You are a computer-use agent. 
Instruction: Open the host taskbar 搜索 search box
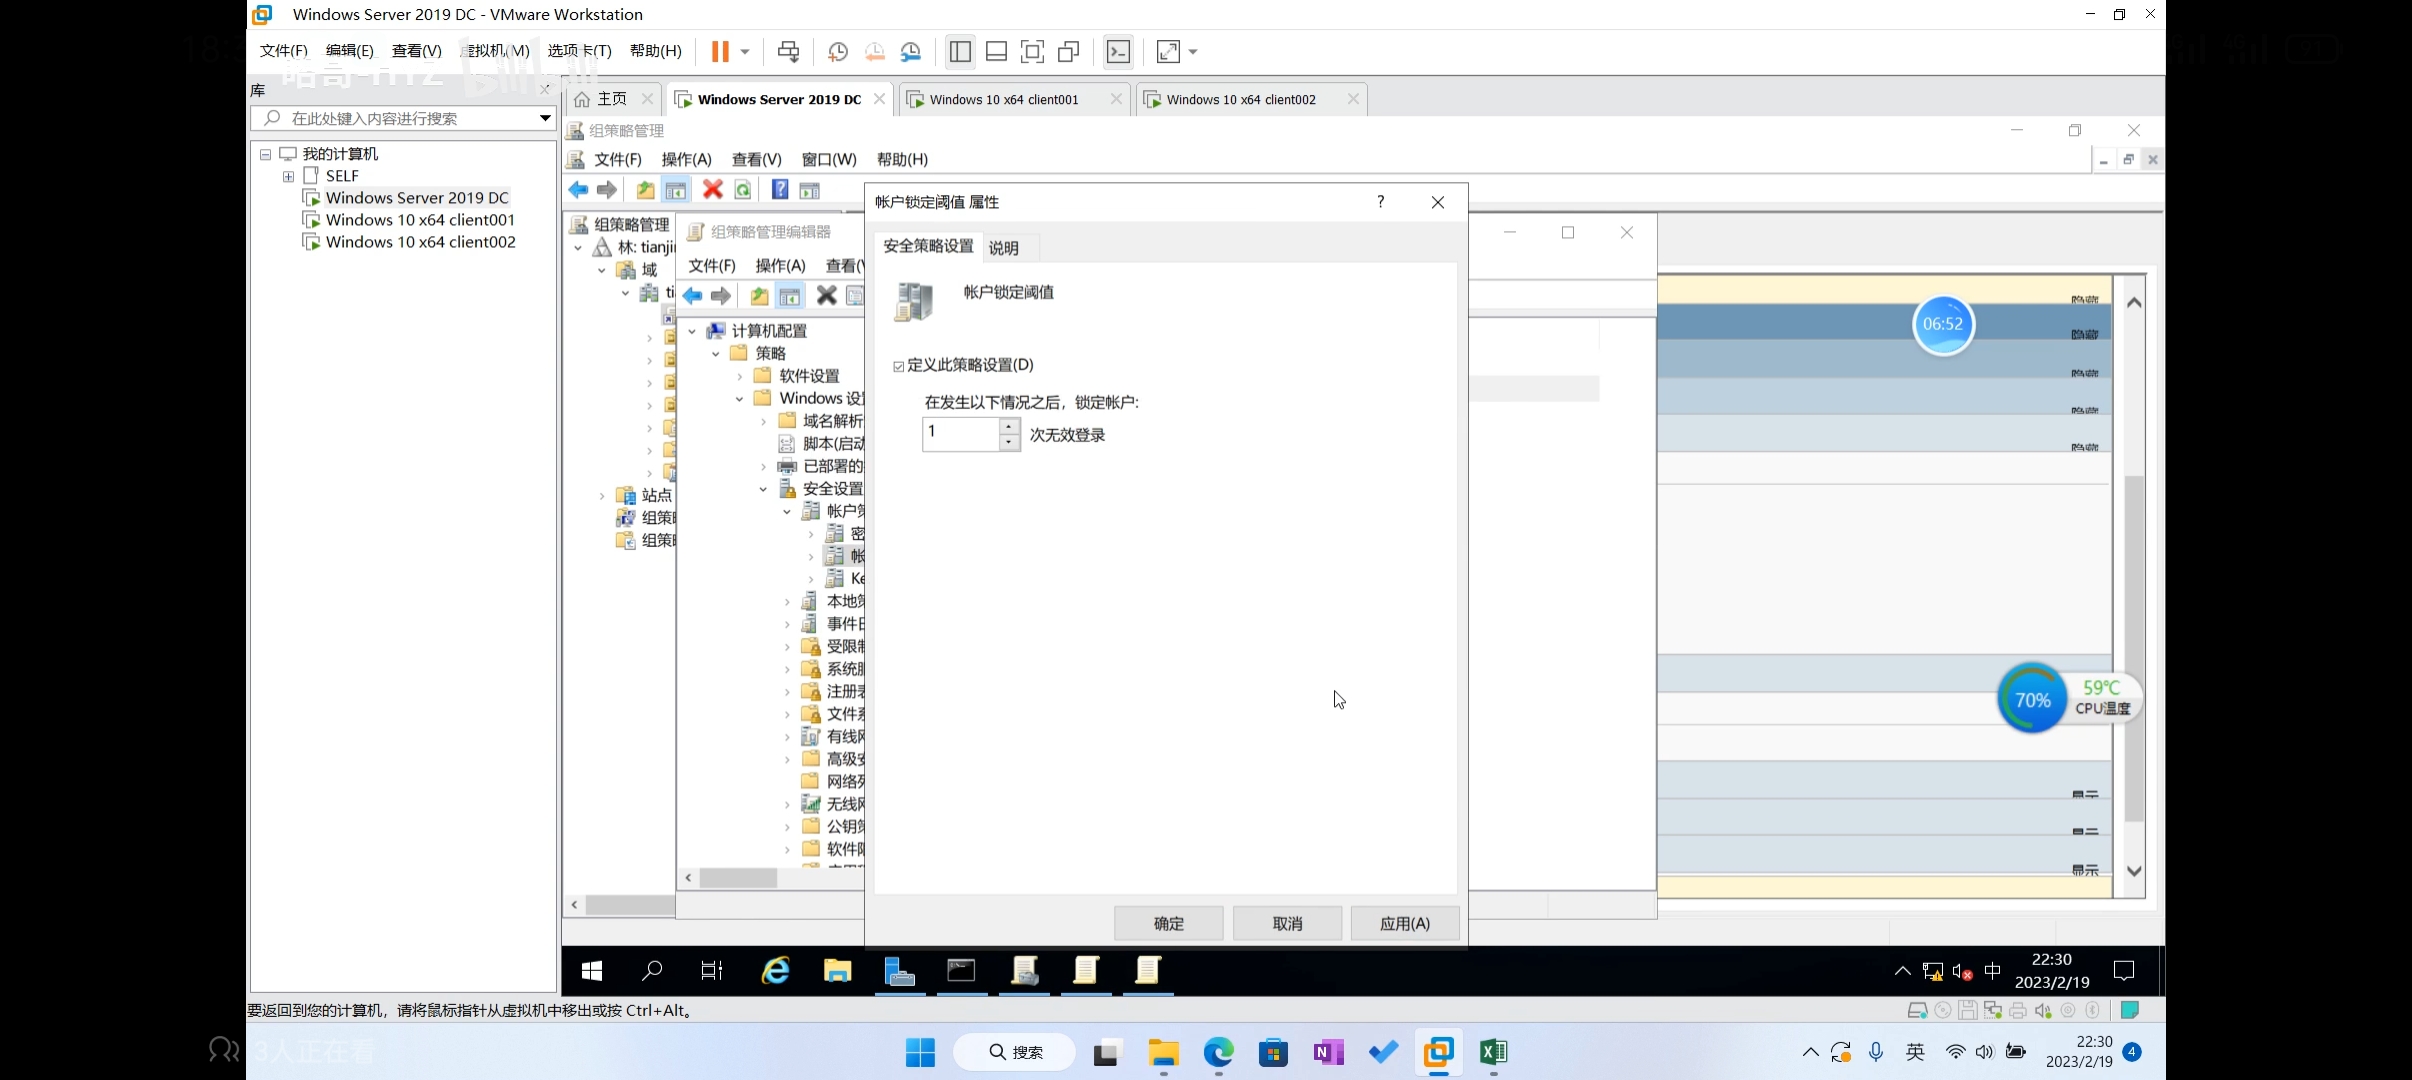coord(1015,1052)
